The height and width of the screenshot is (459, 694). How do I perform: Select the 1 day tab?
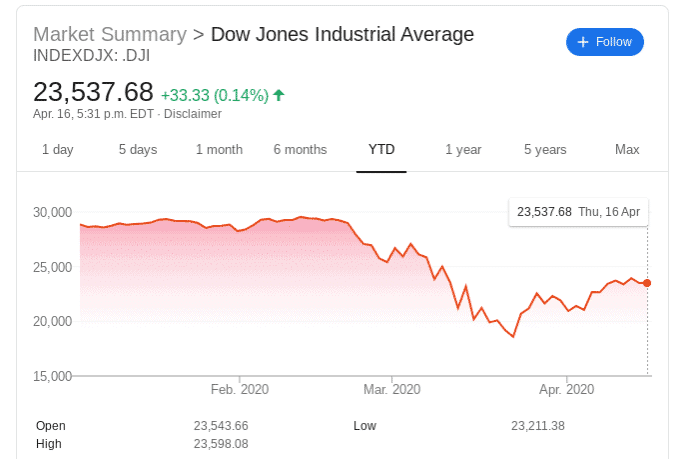click(57, 150)
